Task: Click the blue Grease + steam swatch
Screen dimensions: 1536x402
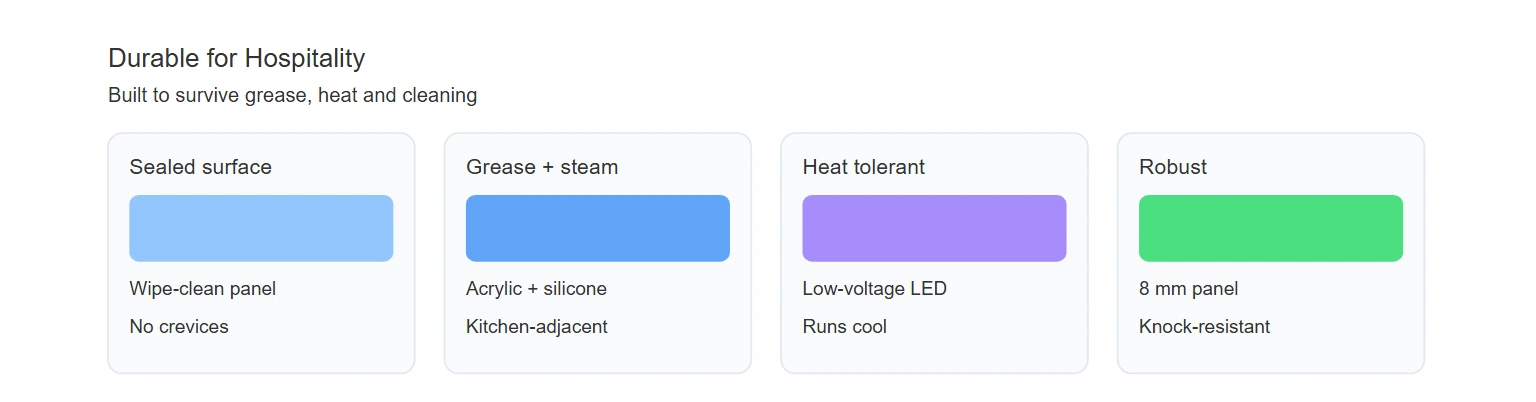Action: point(598,228)
